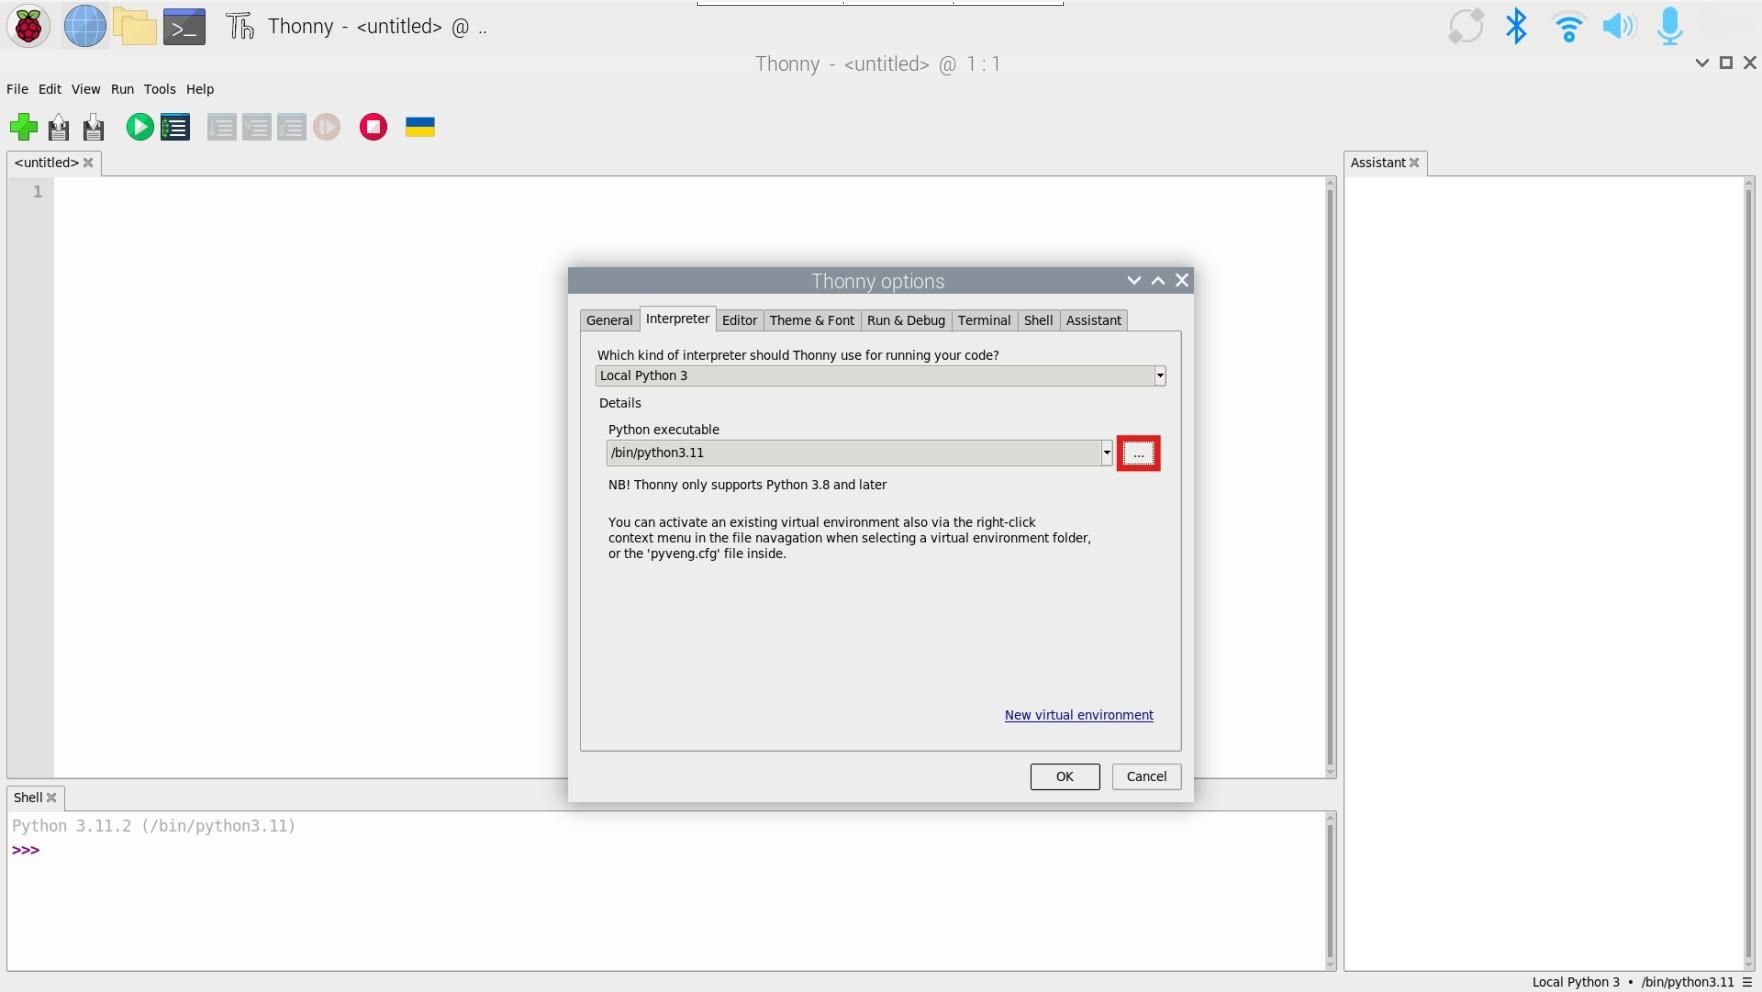Close the untitled editor tab
The height and width of the screenshot is (992, 1762).
pos(88,163)
